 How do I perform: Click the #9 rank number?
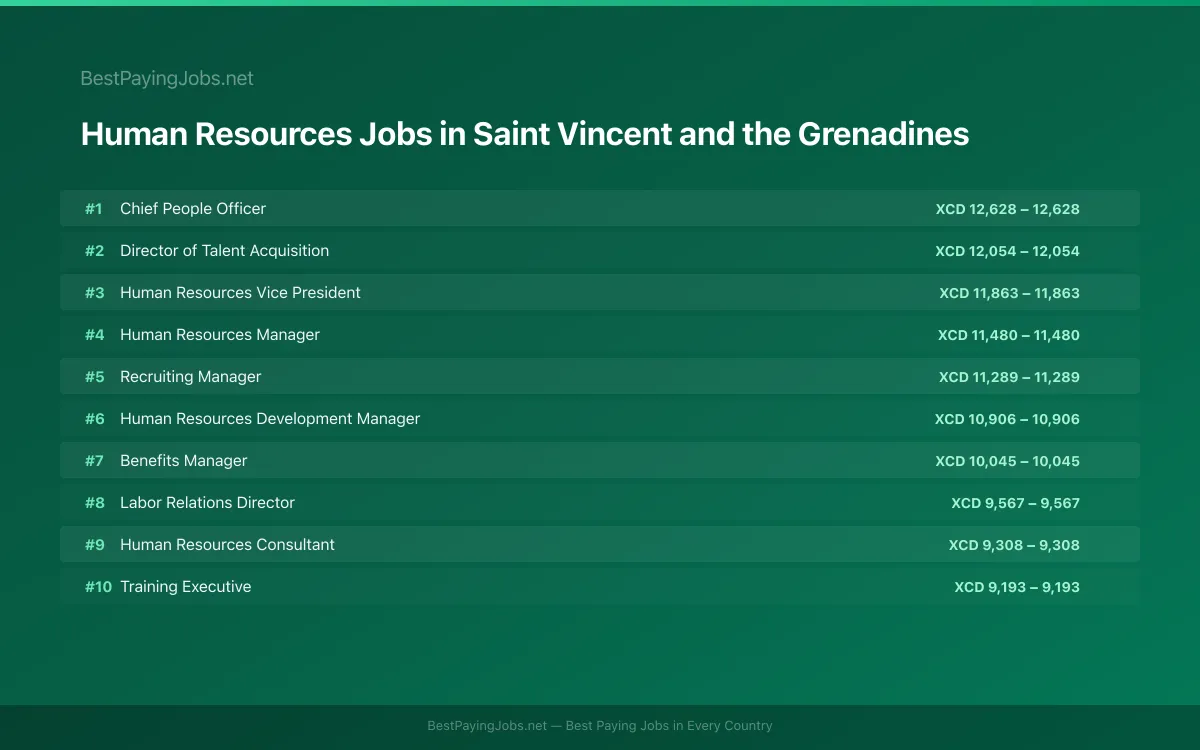(x=94, y=545)
